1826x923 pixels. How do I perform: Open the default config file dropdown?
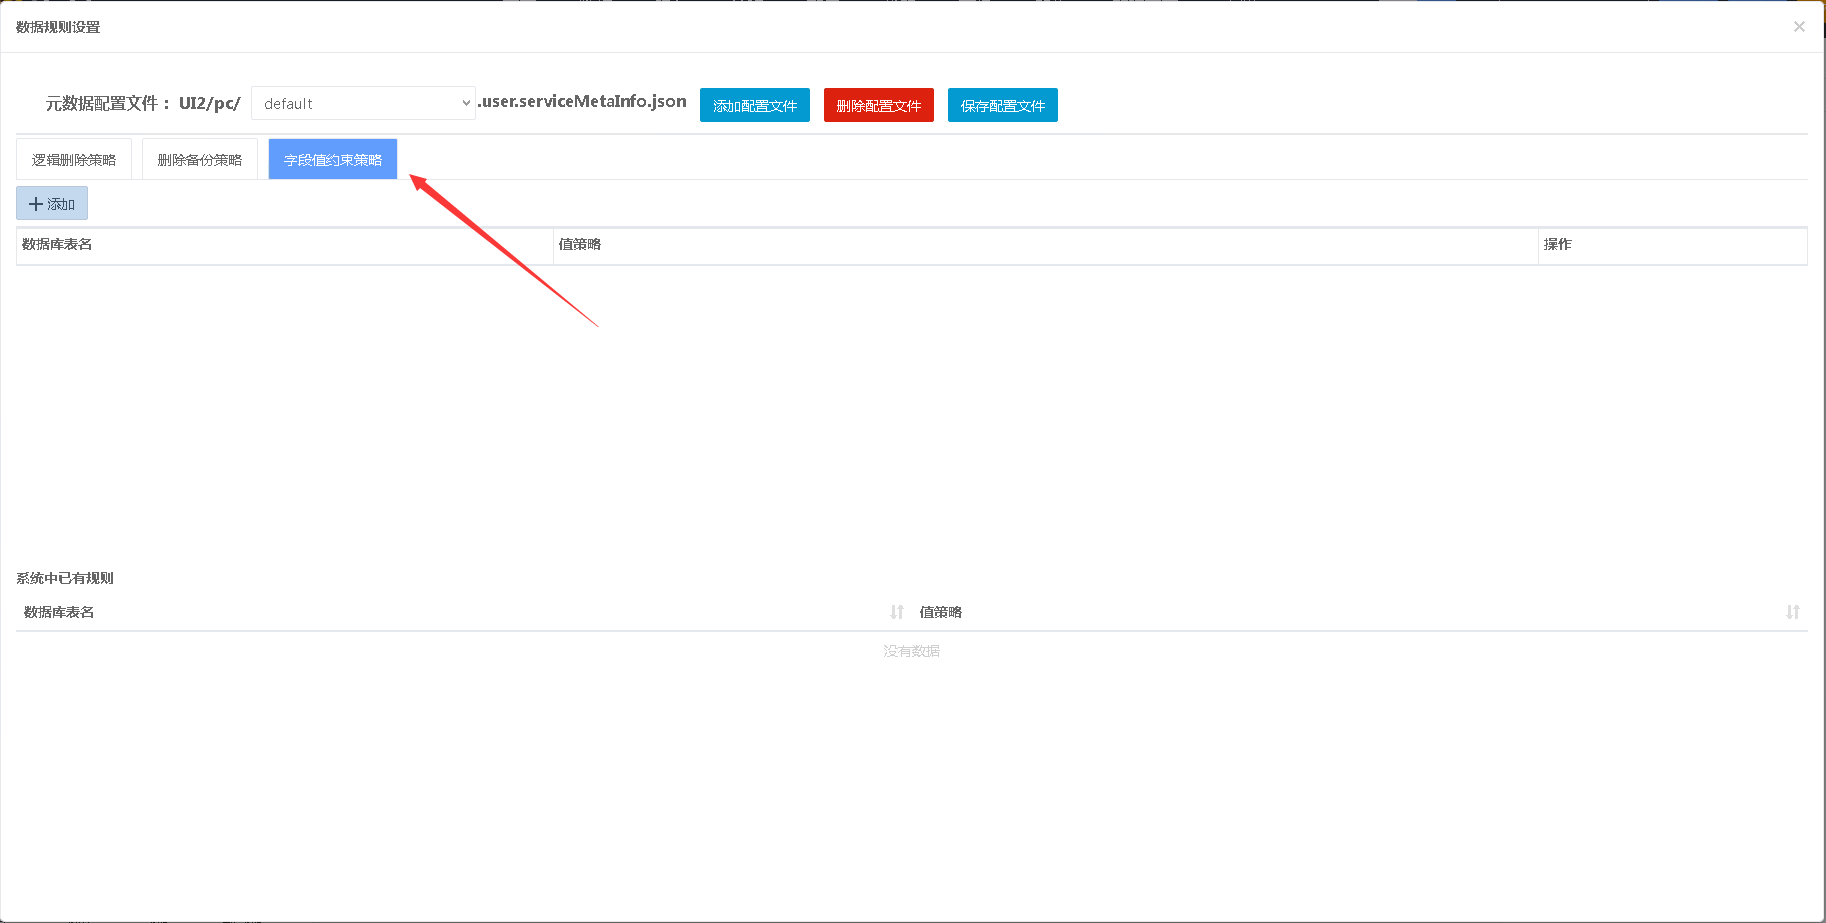[363, 103]
